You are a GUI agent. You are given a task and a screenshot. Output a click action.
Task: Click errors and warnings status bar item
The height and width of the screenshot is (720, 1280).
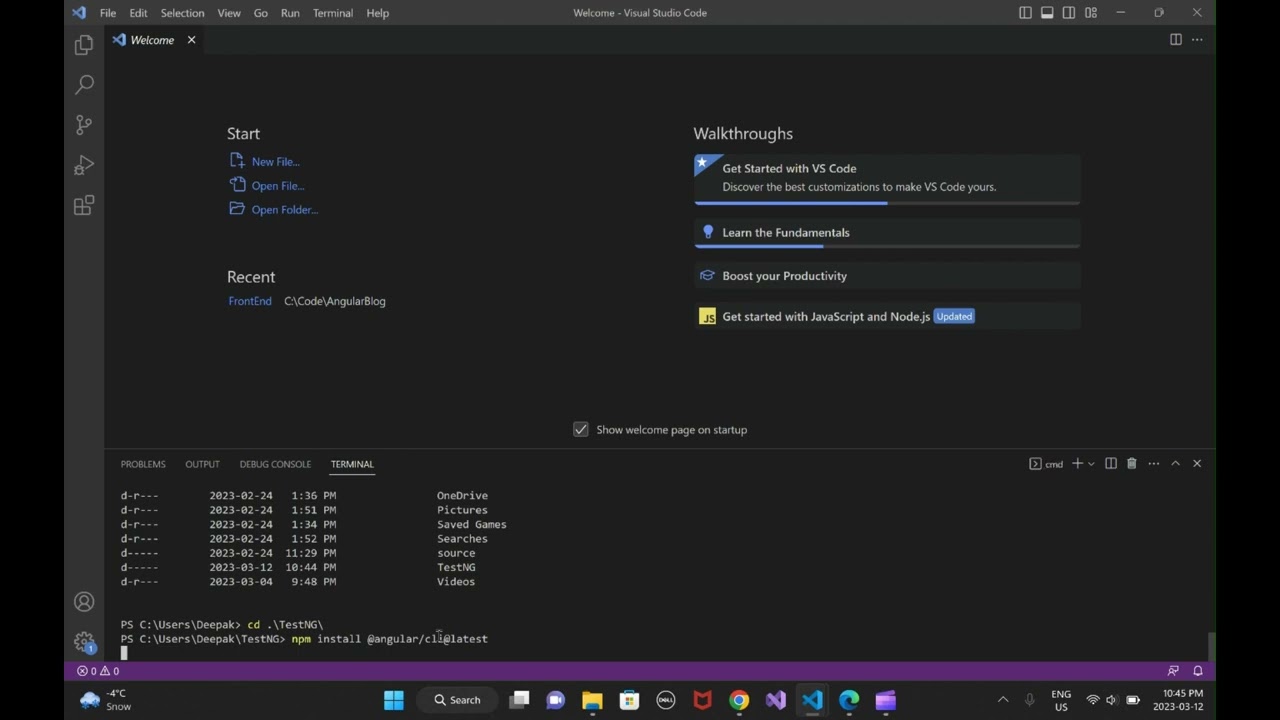tap(98, 671)
